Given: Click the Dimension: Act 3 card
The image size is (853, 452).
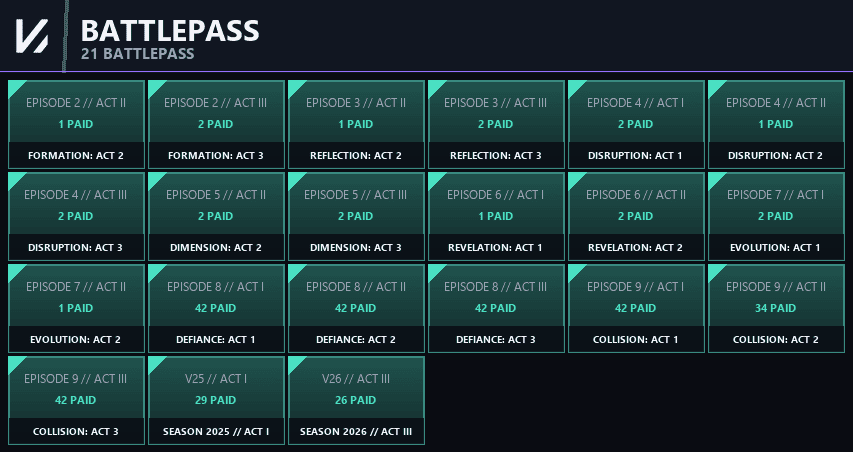Looking at the screenshot, I should pyautogui.click(x=356, y=216).
